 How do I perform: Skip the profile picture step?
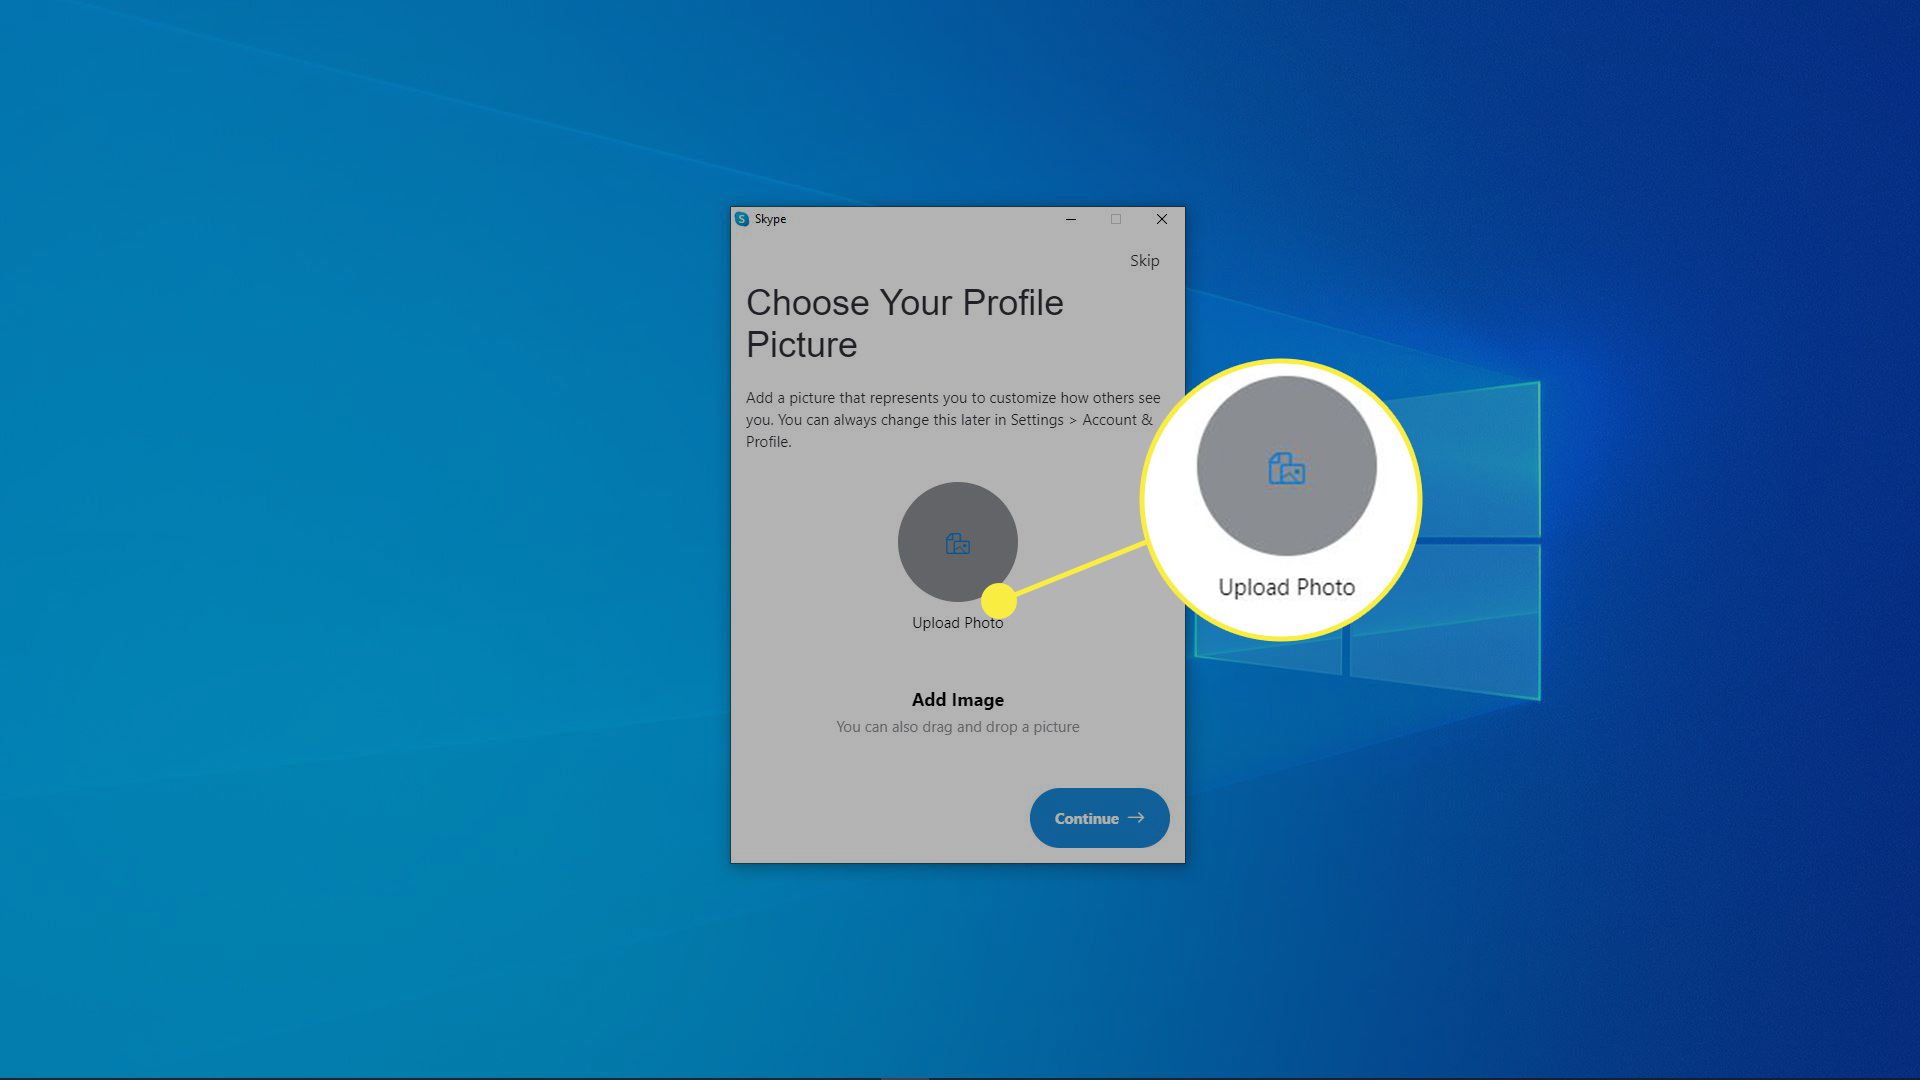(1144, 260)
